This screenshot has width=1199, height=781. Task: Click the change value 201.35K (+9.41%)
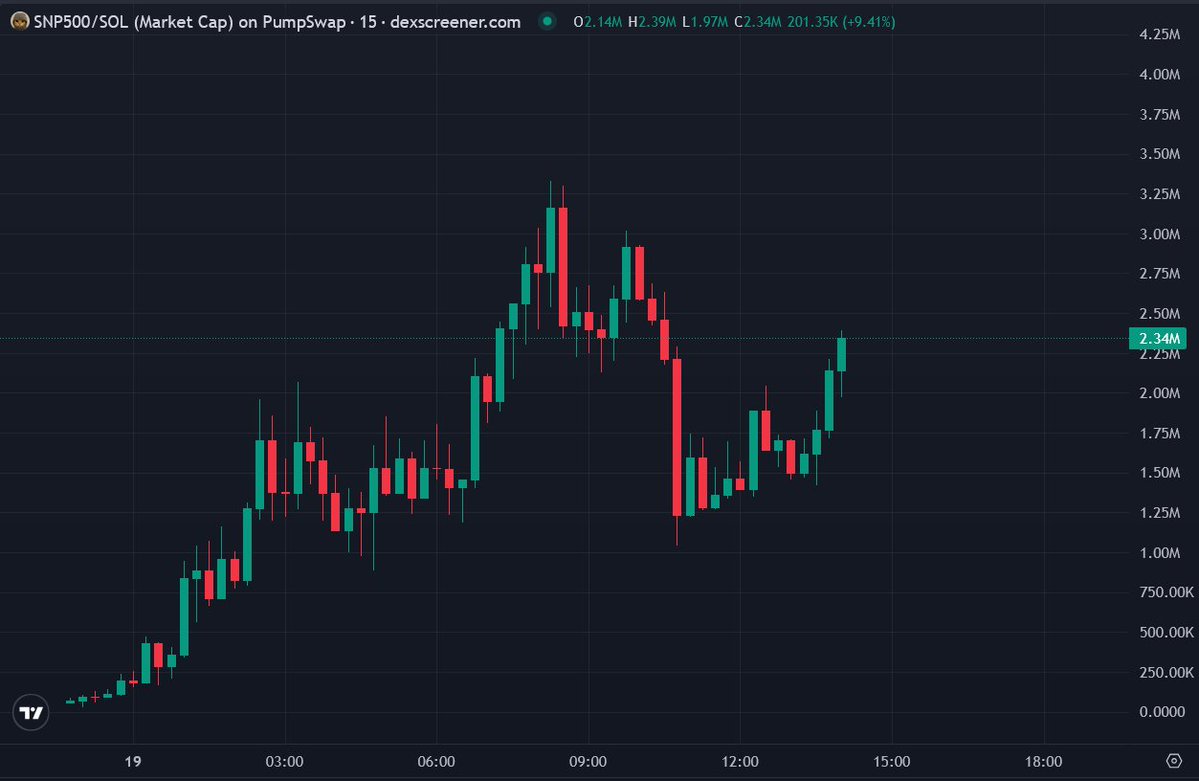click(841, 22)
